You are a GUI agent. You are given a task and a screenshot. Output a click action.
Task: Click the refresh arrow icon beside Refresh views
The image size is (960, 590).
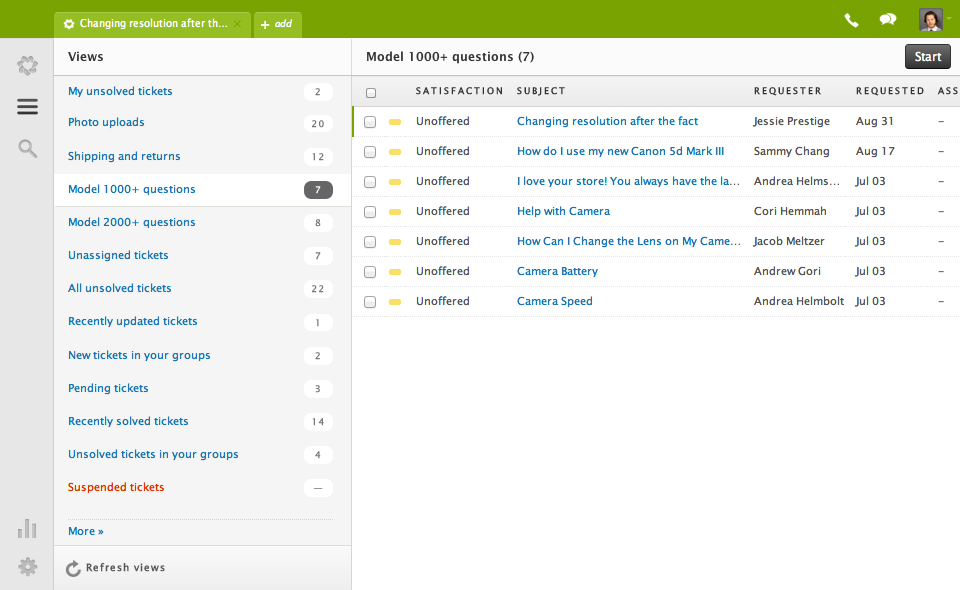[x=73, y=568]
